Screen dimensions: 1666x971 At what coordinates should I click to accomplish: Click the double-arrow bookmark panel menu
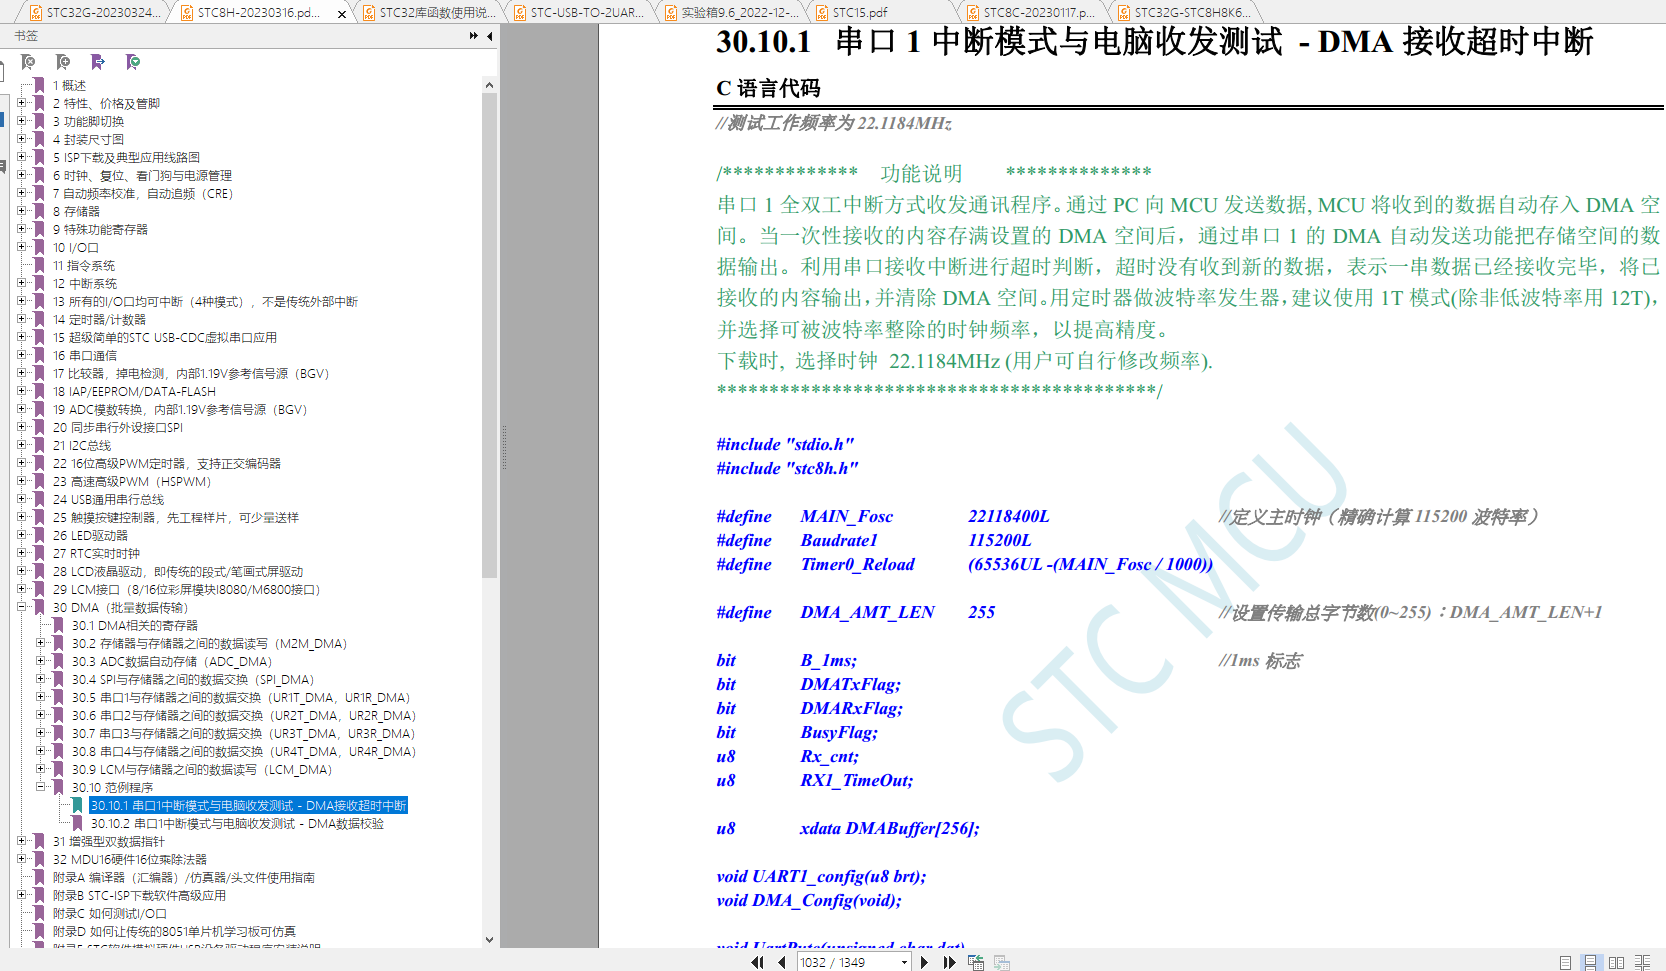pyautogui.click(x=473, y=36)
